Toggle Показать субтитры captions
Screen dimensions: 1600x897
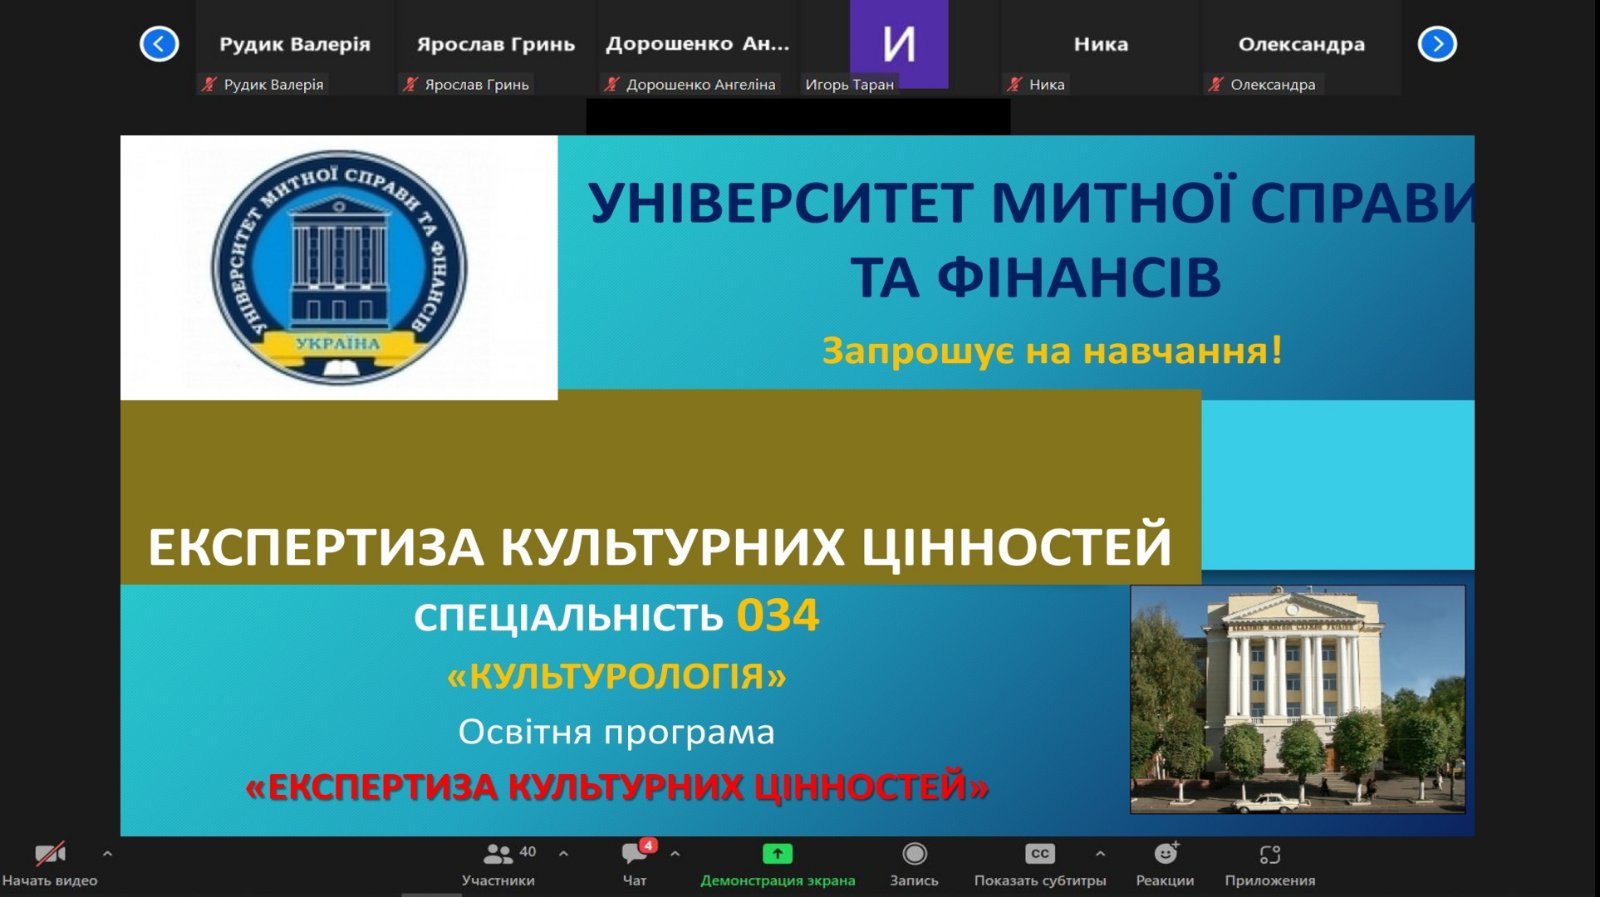coord(1040,864)
